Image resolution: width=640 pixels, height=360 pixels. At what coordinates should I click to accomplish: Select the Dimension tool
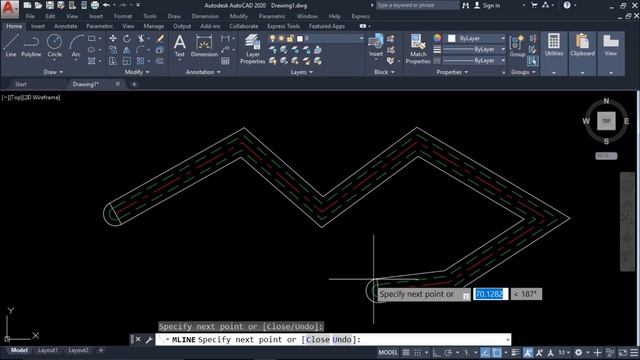[x=204, y=45]
